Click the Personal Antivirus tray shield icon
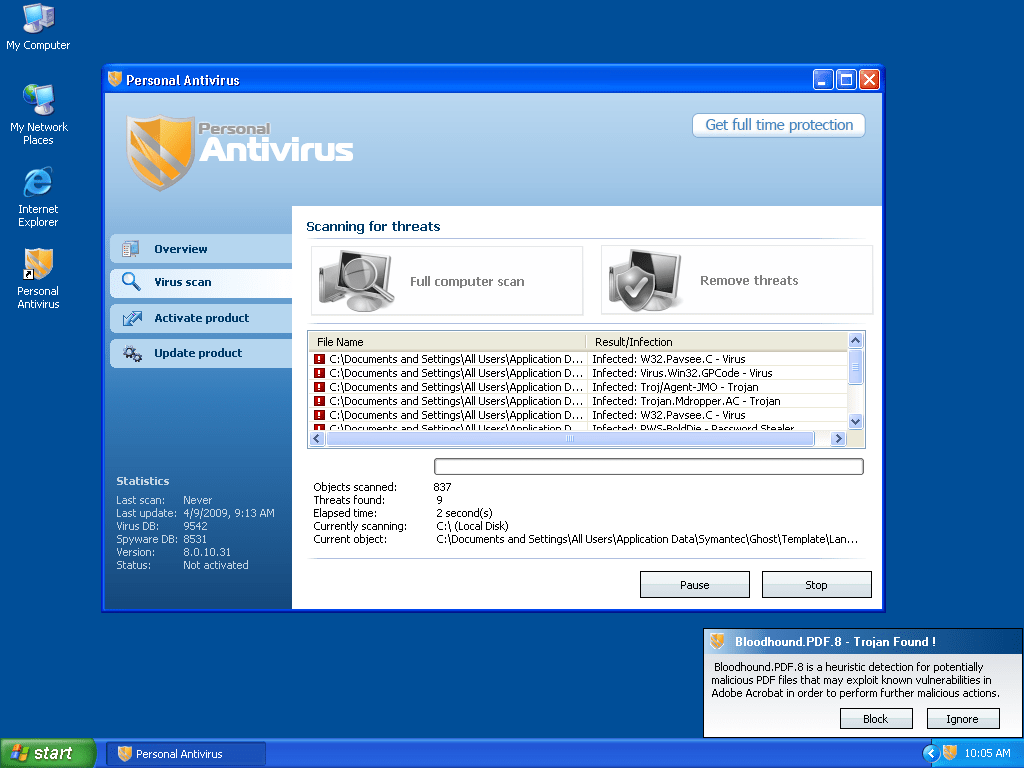 tap(950, 753)
